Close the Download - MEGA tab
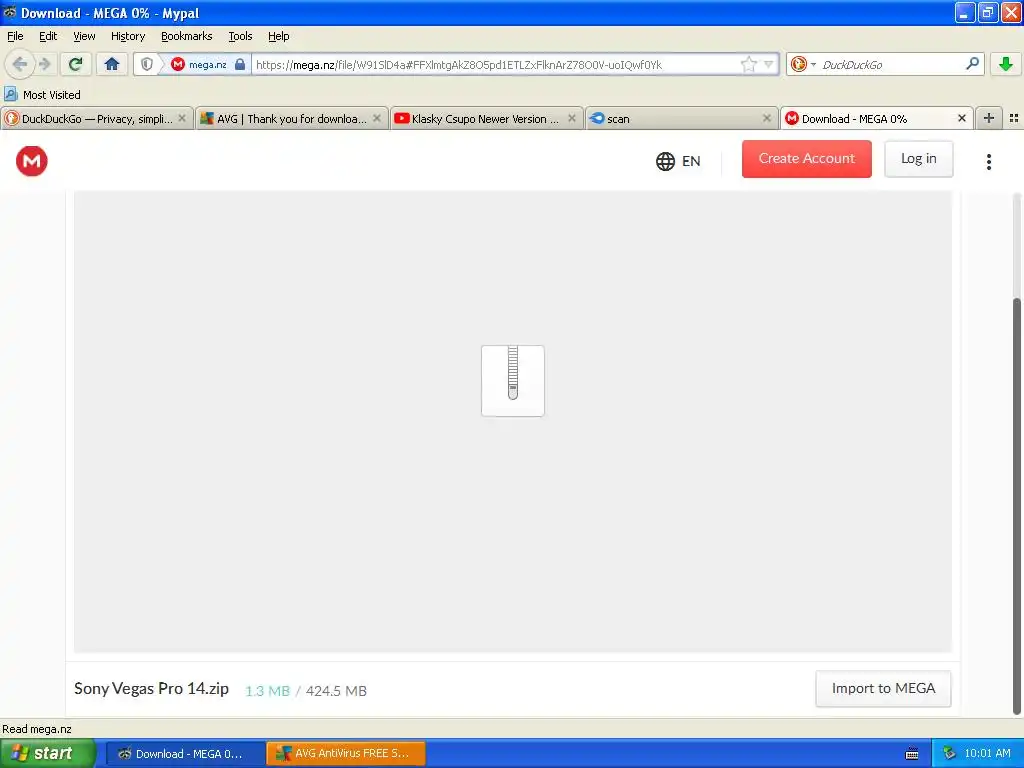The height and width of the screenshot is (768, 1024). (961, 118)
